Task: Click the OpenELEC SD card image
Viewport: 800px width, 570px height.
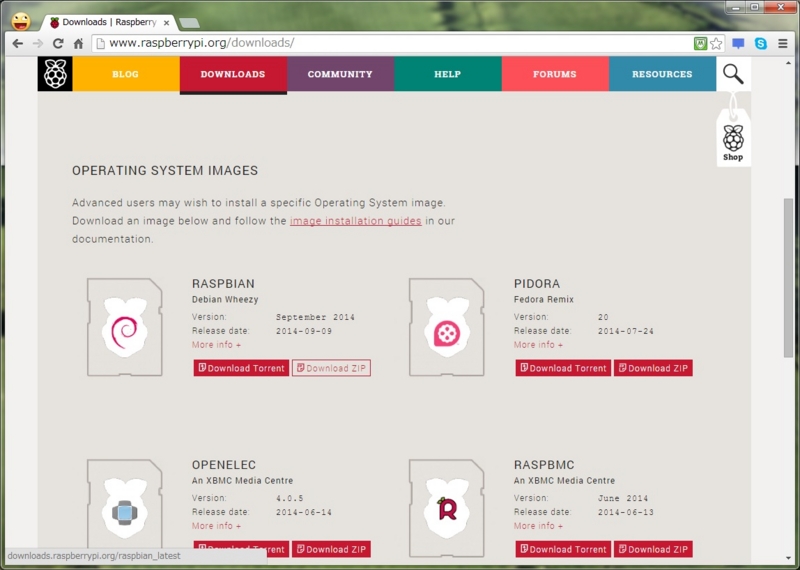Action: [x=124, y=508]
